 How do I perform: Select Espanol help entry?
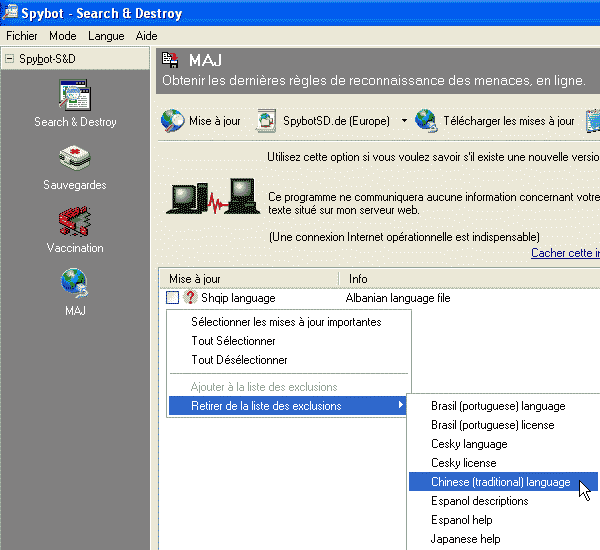coord(461,520)
